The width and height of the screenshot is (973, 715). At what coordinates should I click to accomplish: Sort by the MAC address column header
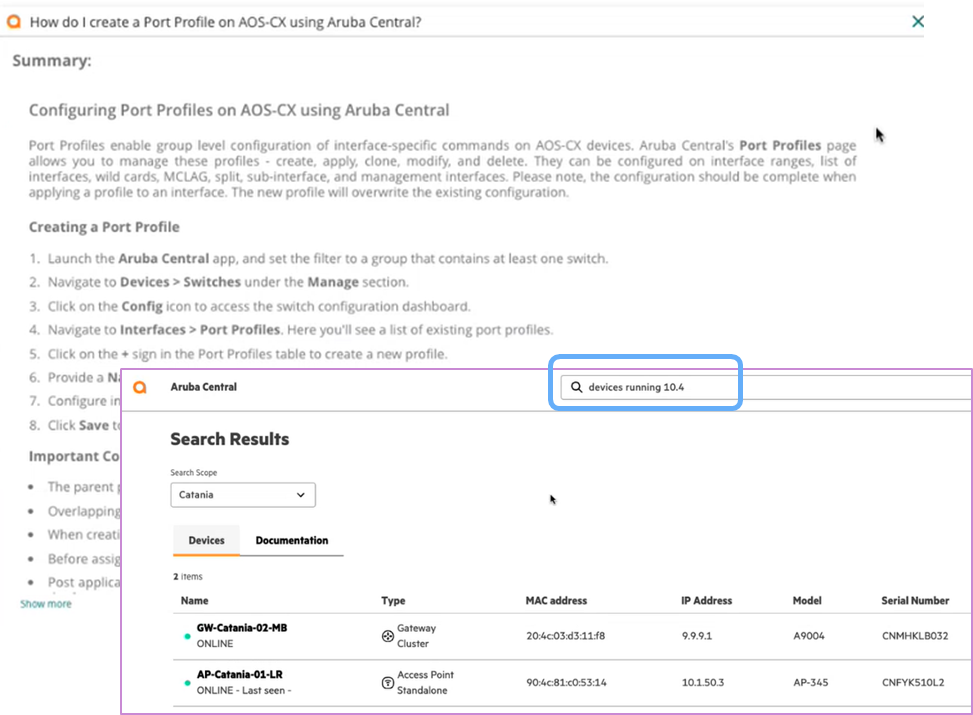tap(556, 601)
